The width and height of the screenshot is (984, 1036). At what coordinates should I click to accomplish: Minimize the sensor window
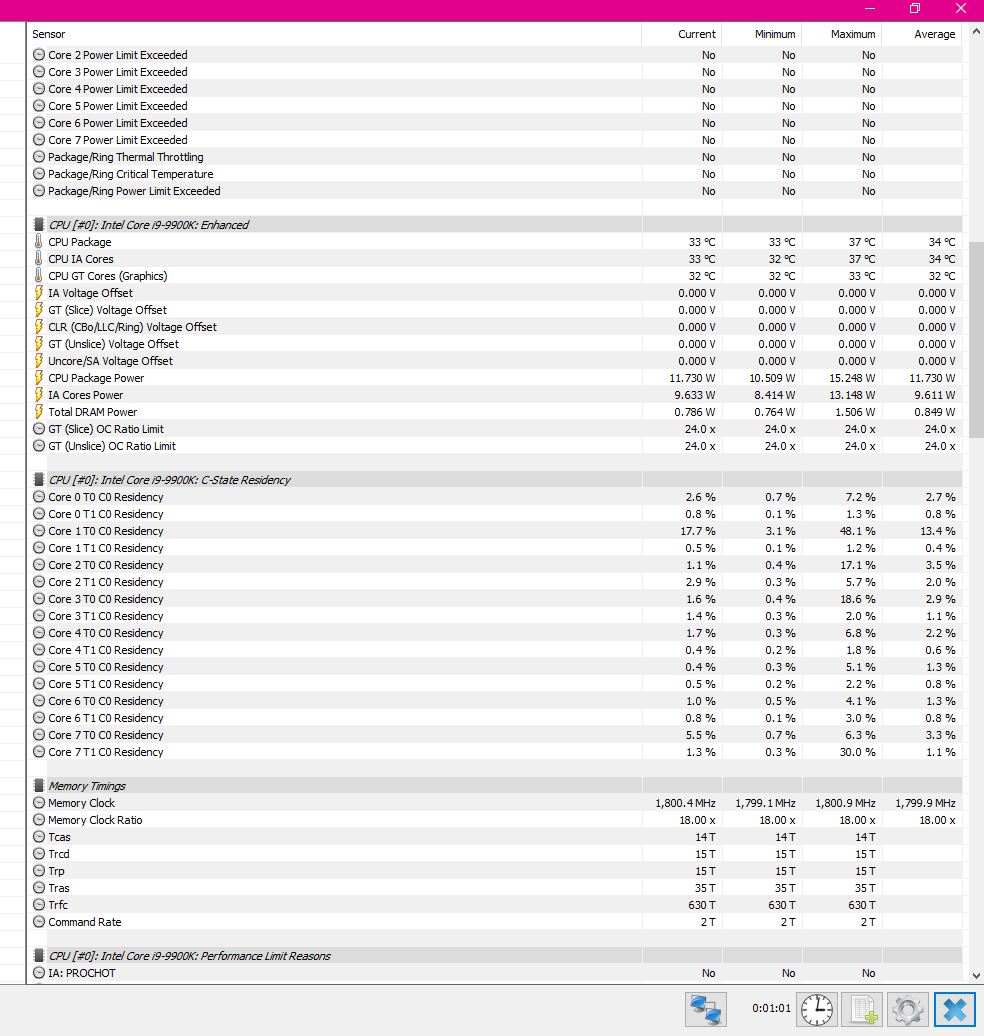[870, 9]
